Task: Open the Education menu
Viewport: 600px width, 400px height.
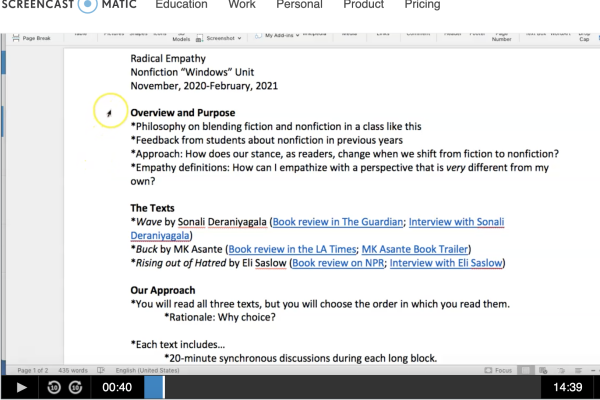Action: coord(181,6)
